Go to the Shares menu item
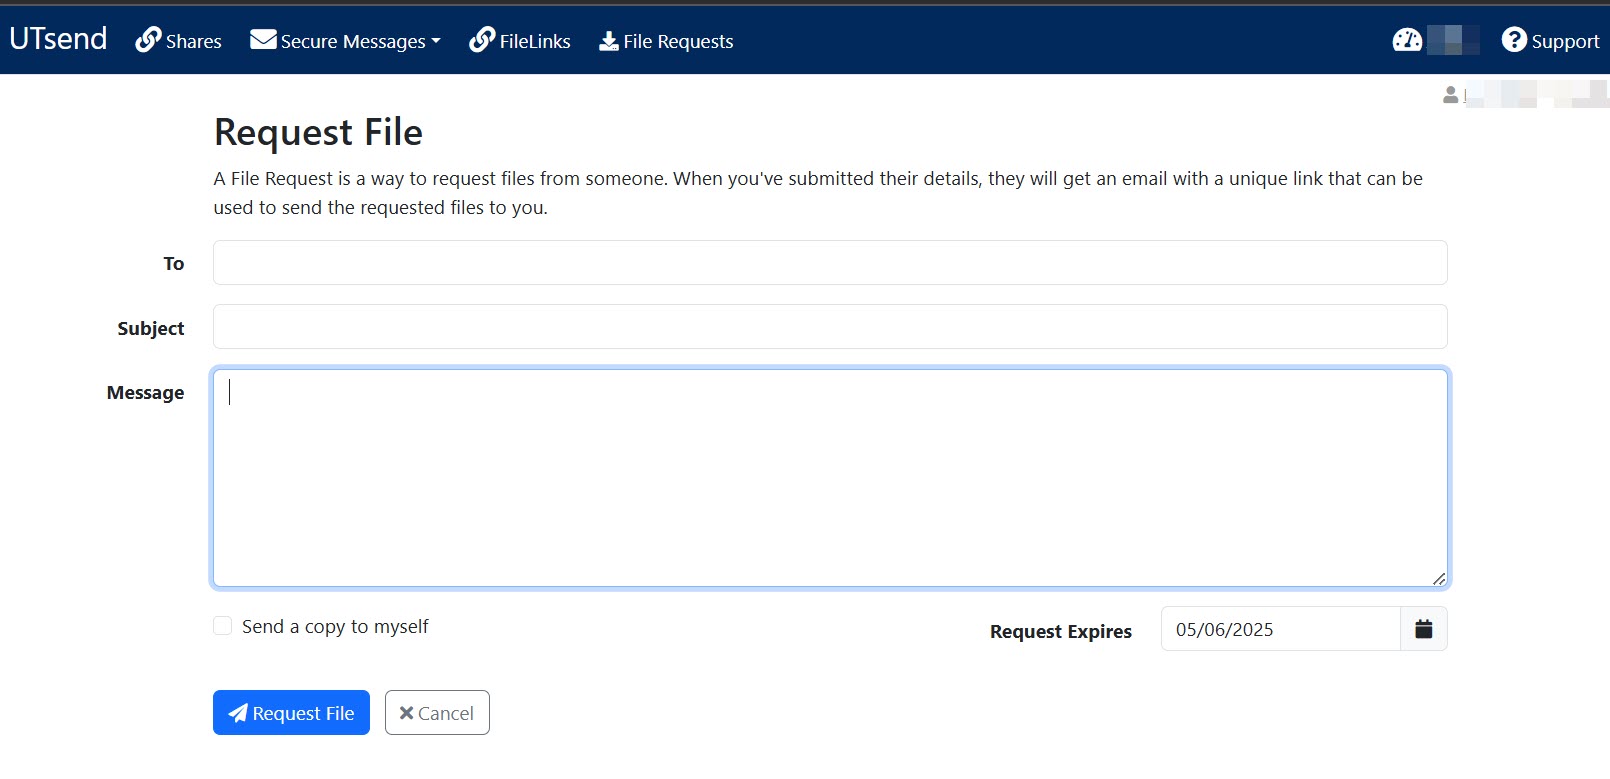1610x779 pixels. (193, 41)
